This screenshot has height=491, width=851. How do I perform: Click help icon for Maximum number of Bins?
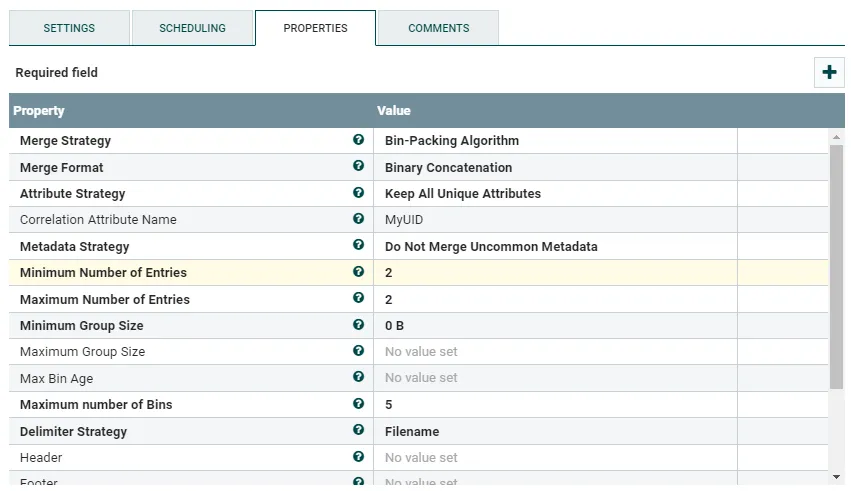(x=359, y=404)
